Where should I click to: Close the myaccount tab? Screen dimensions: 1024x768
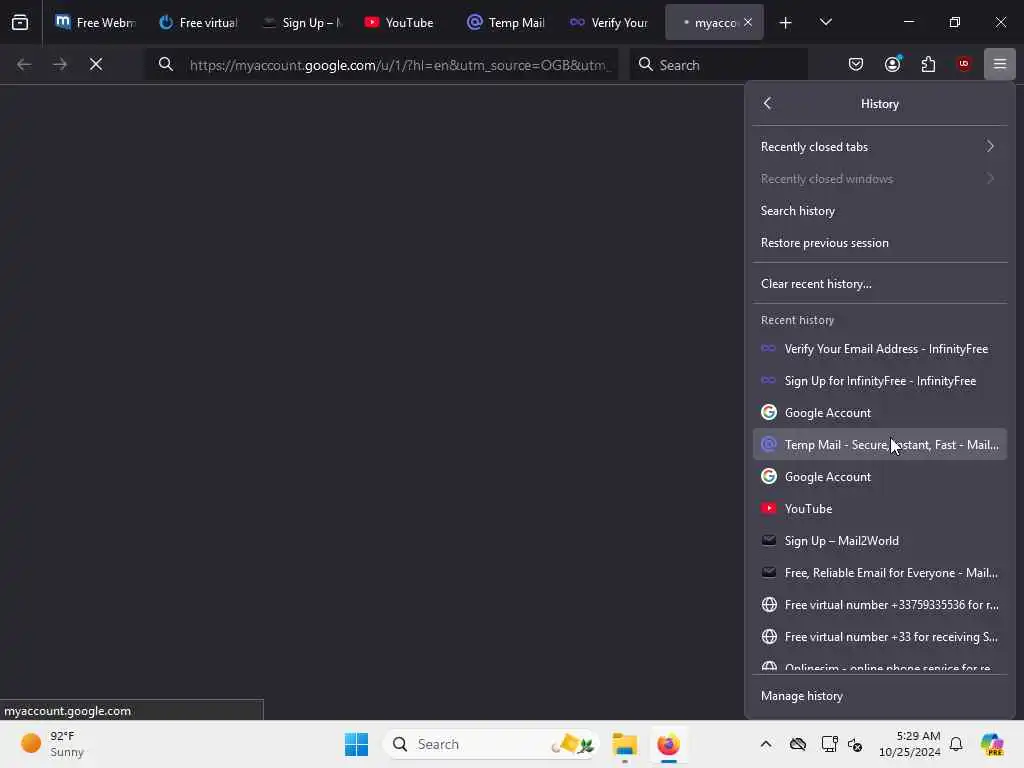click(748, 22)
